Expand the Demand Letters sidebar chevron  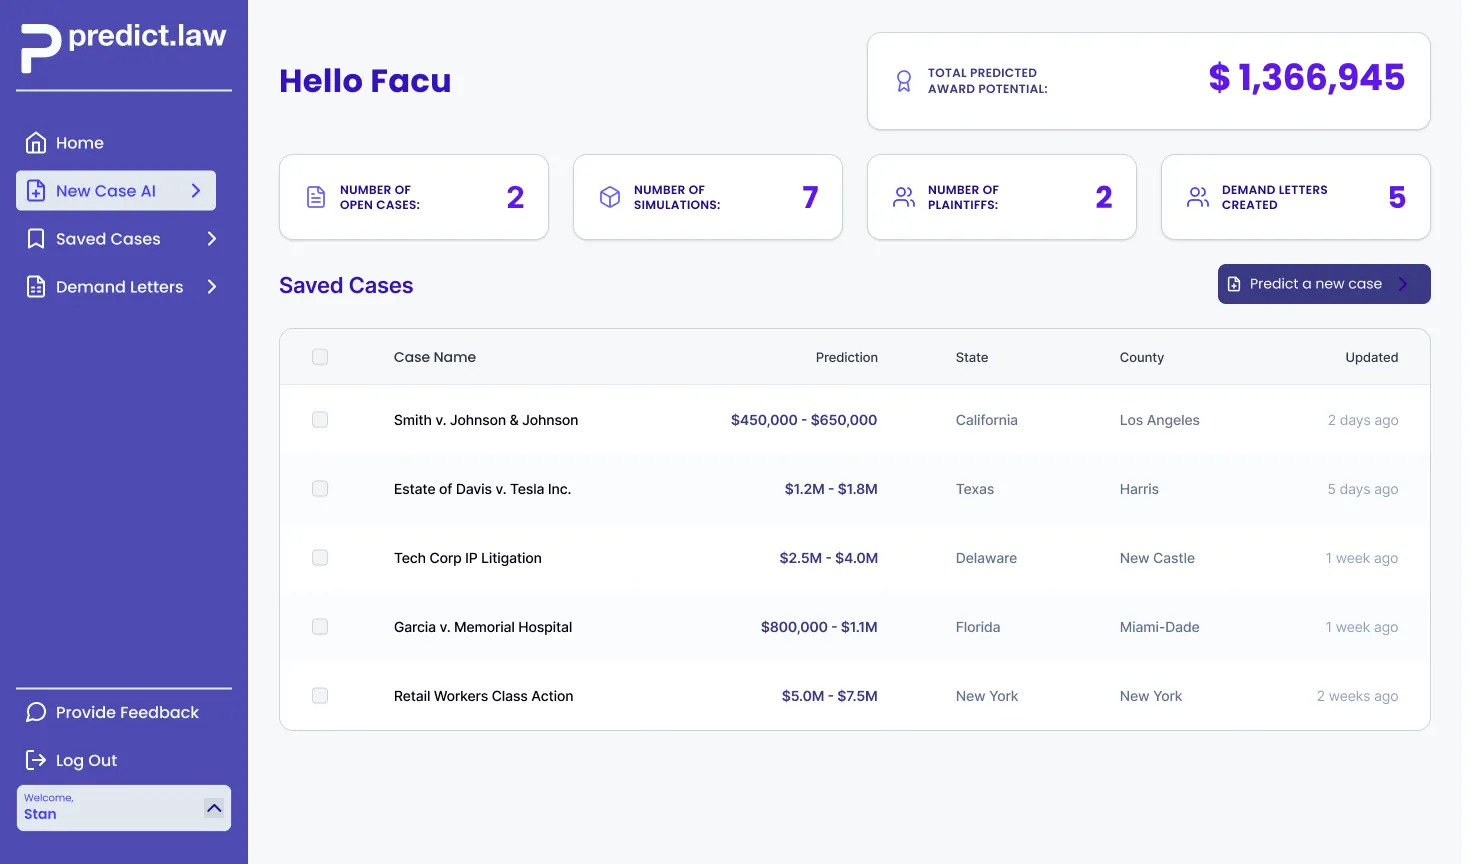(212, 287)
